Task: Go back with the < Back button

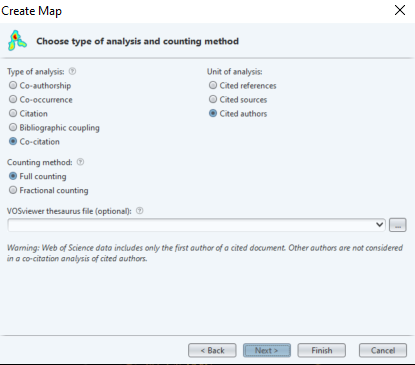Action: (x=212, y=350)
